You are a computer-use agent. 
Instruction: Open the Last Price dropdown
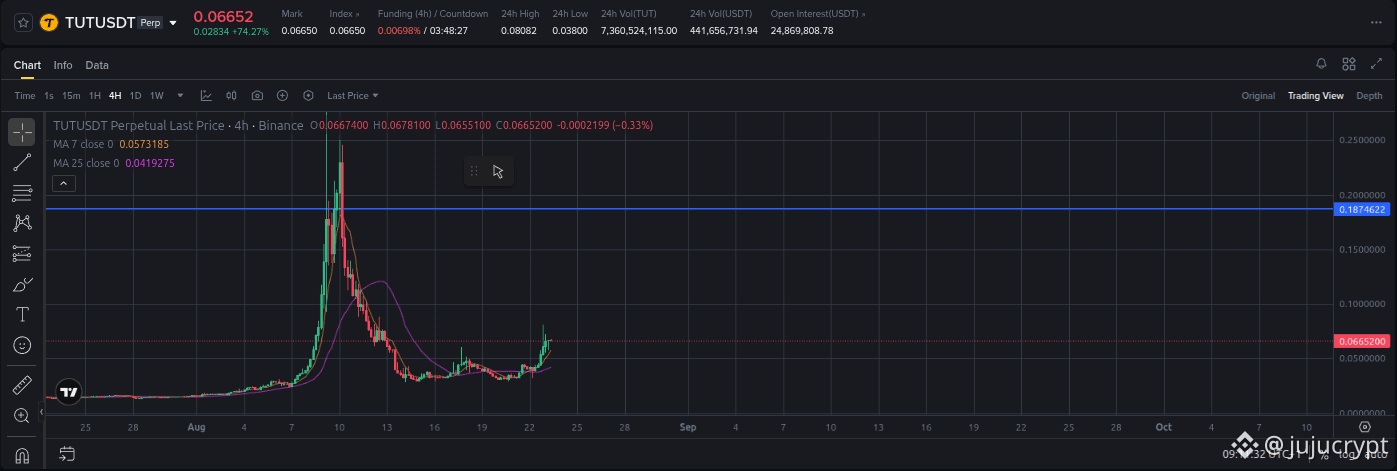pyautogui.click(x=353, y=95)
